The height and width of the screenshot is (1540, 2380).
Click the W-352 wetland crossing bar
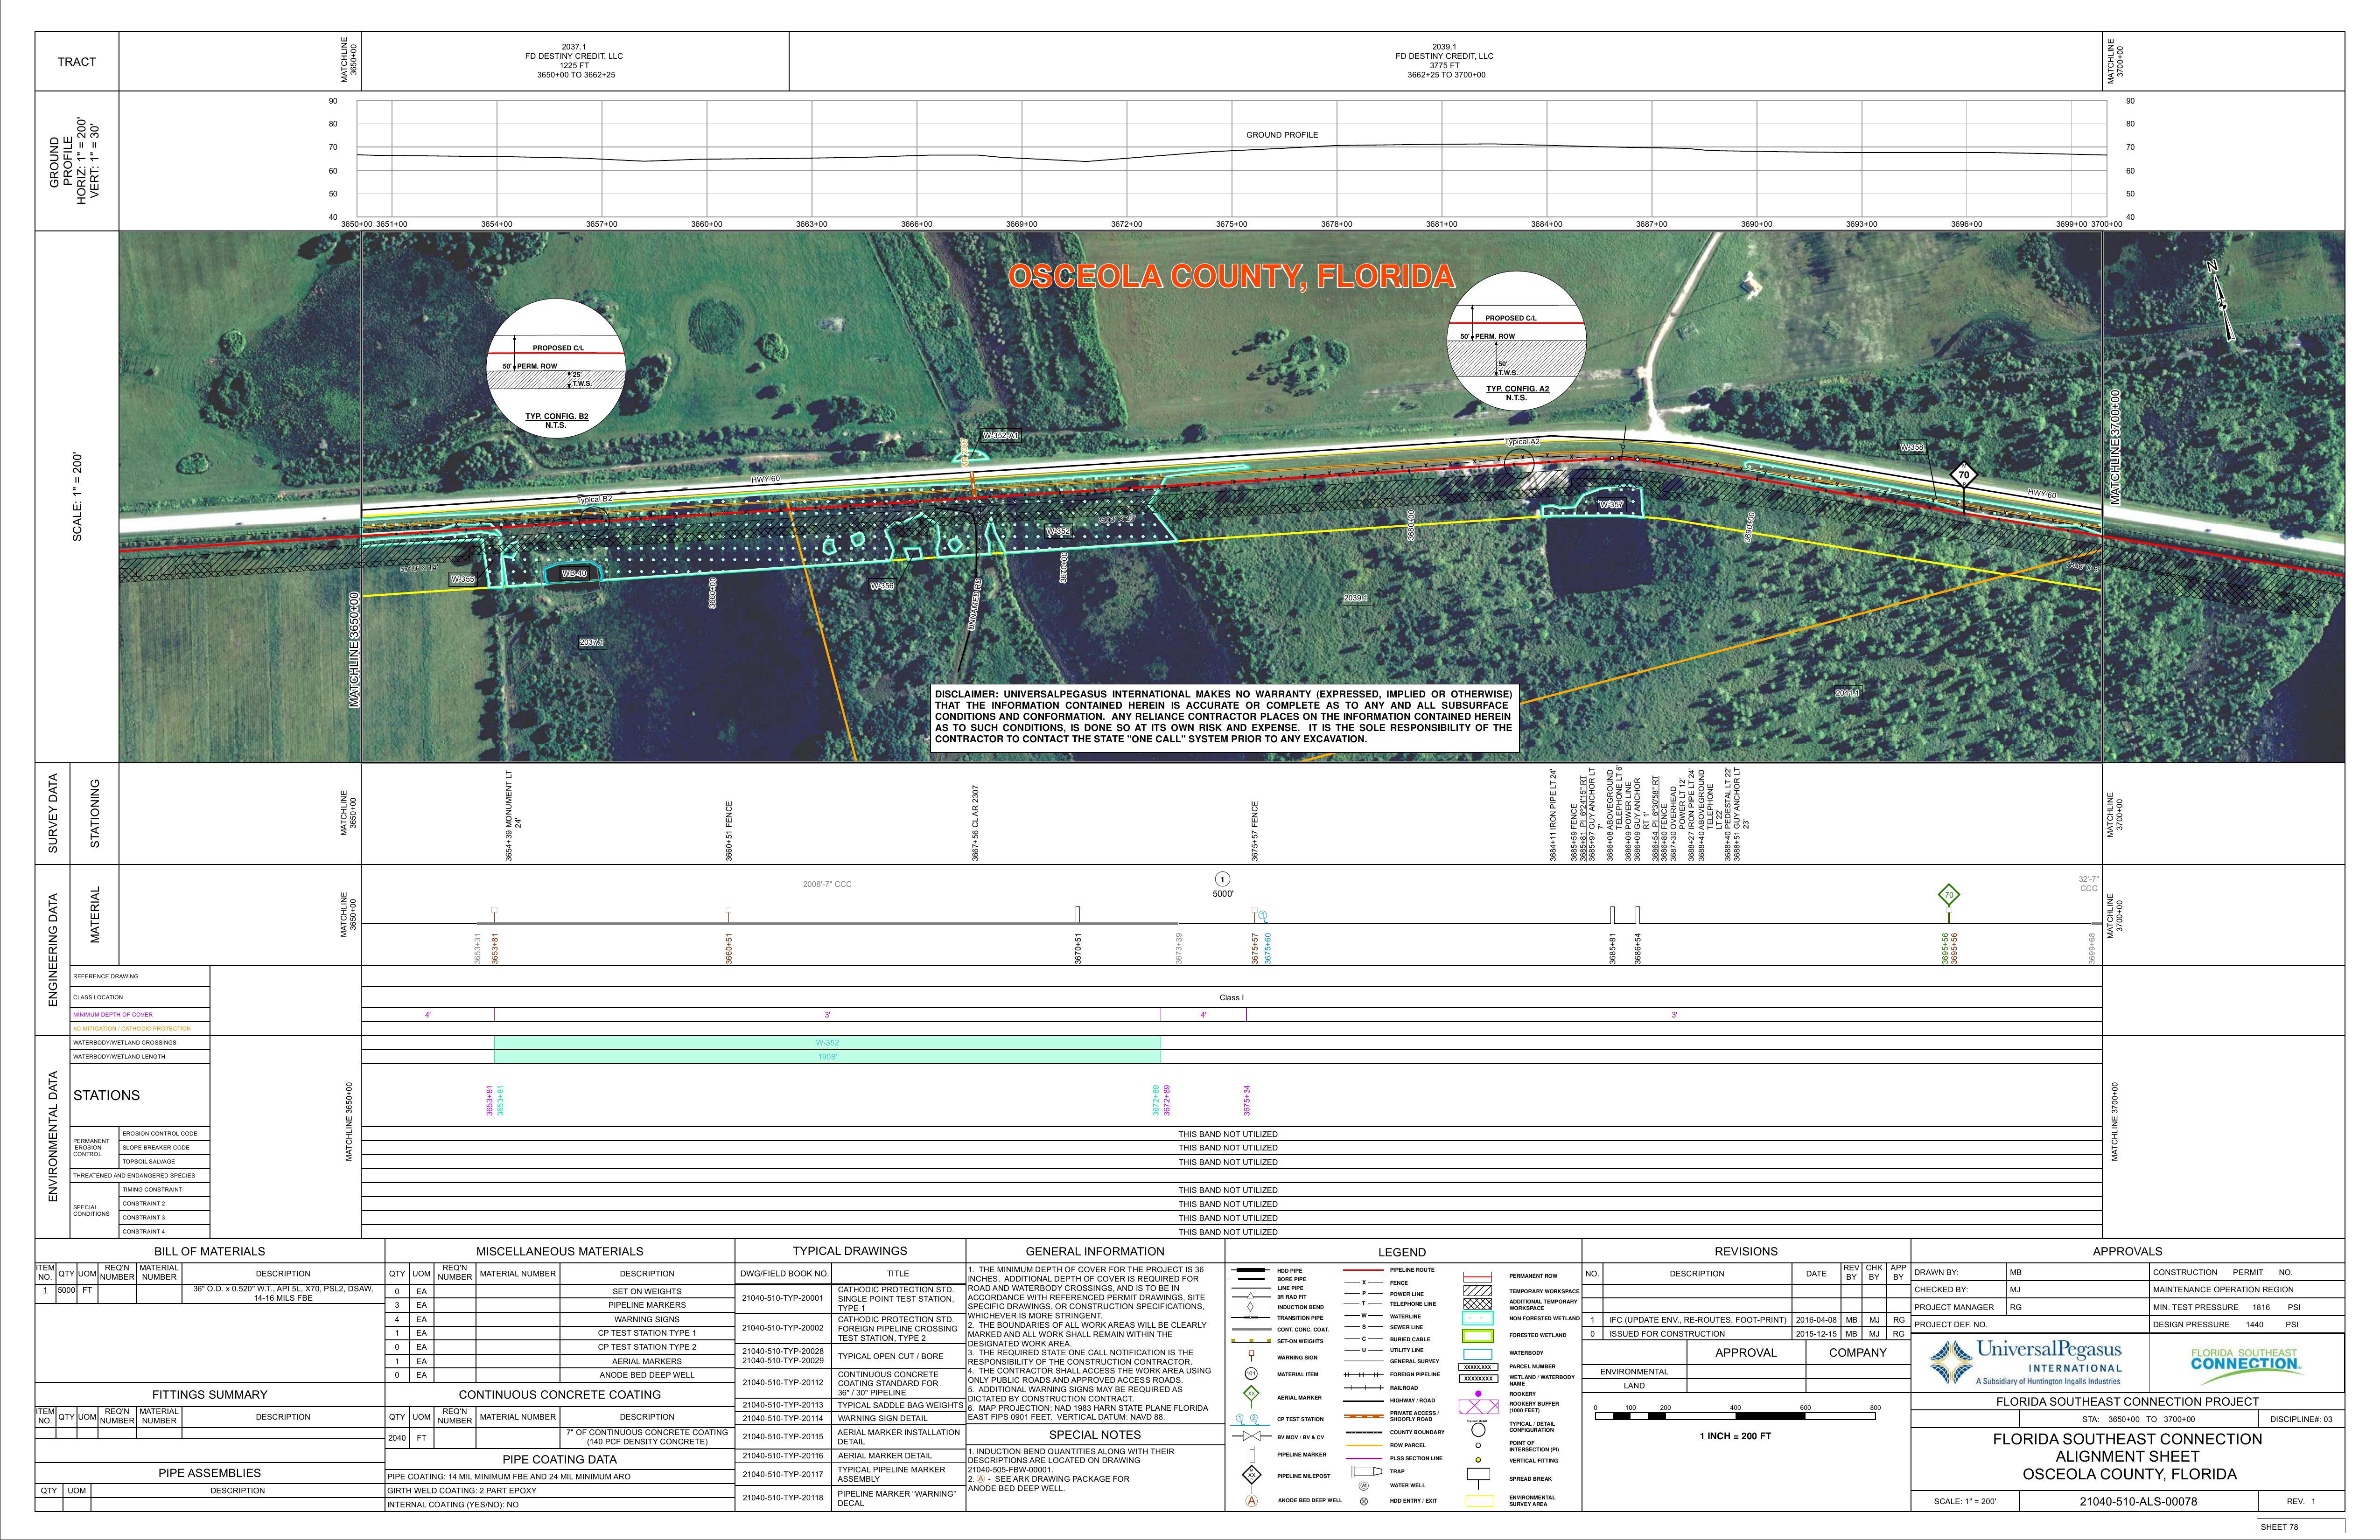coord(827,1043)
